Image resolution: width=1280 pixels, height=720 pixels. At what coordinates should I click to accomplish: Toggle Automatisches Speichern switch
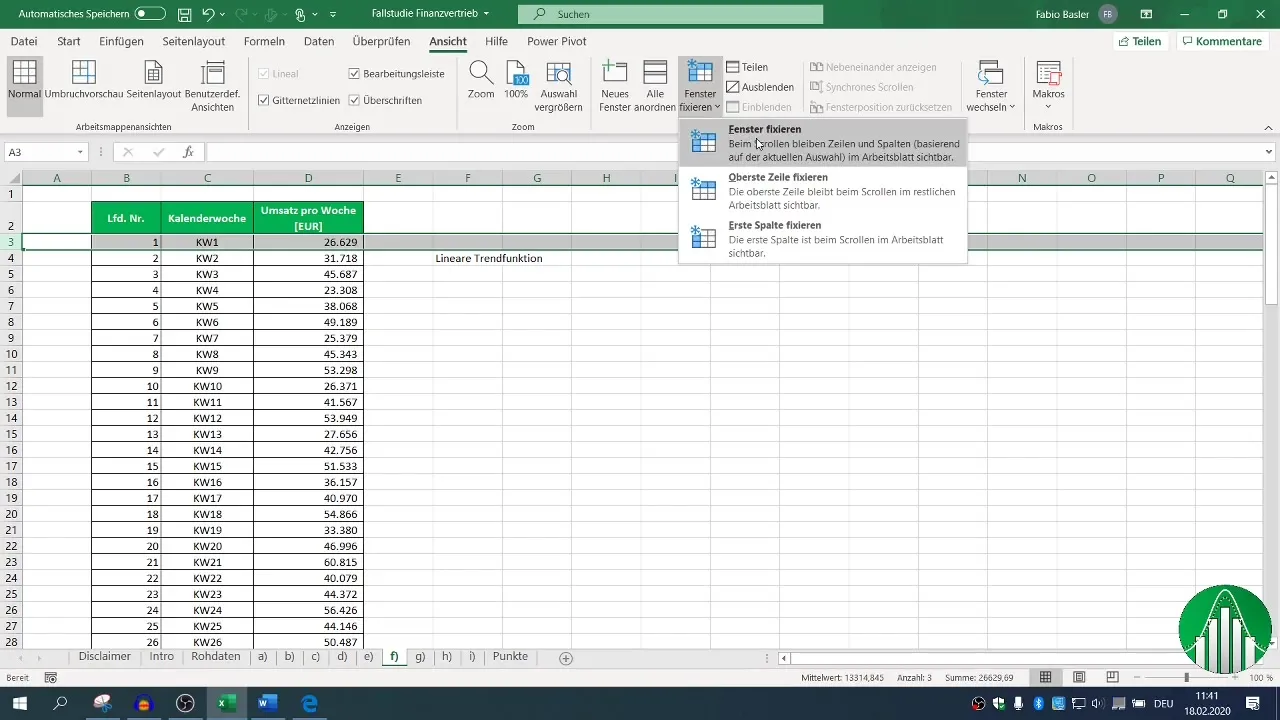click(150, 14)
